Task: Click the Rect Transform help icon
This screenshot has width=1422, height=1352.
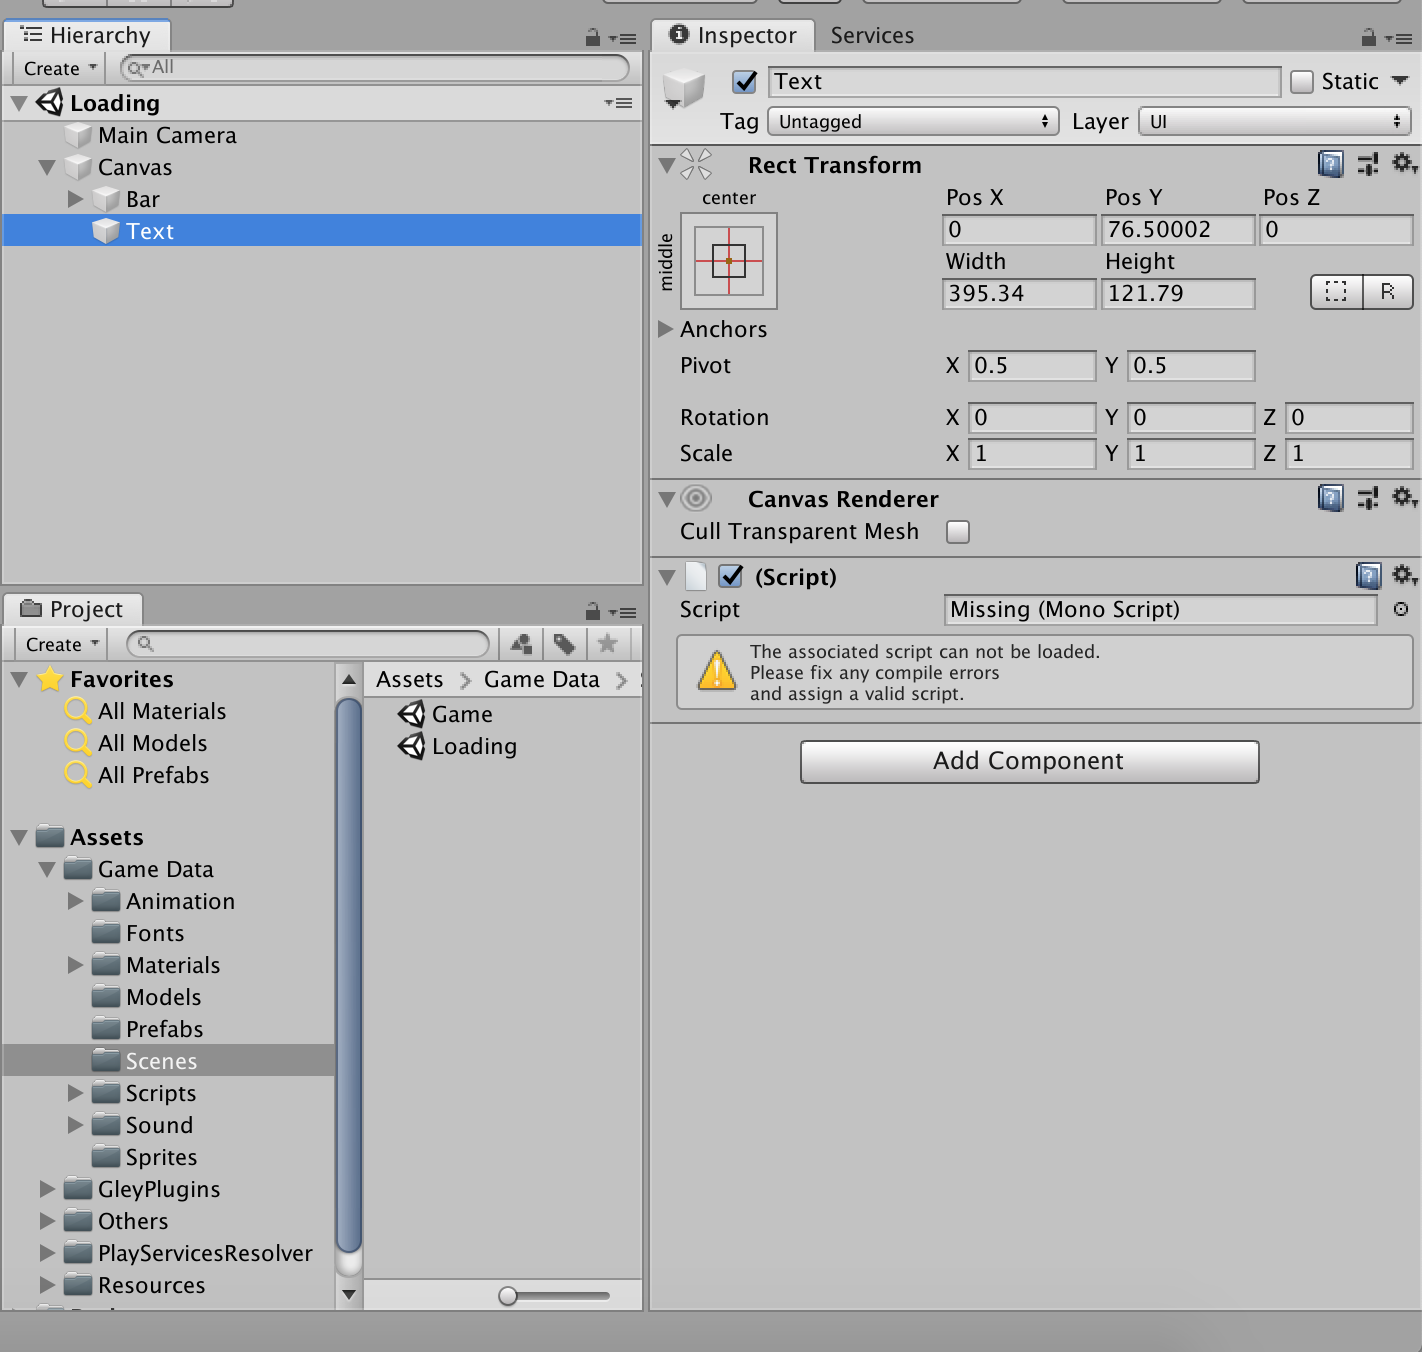Action: [x=1330, y=164]
